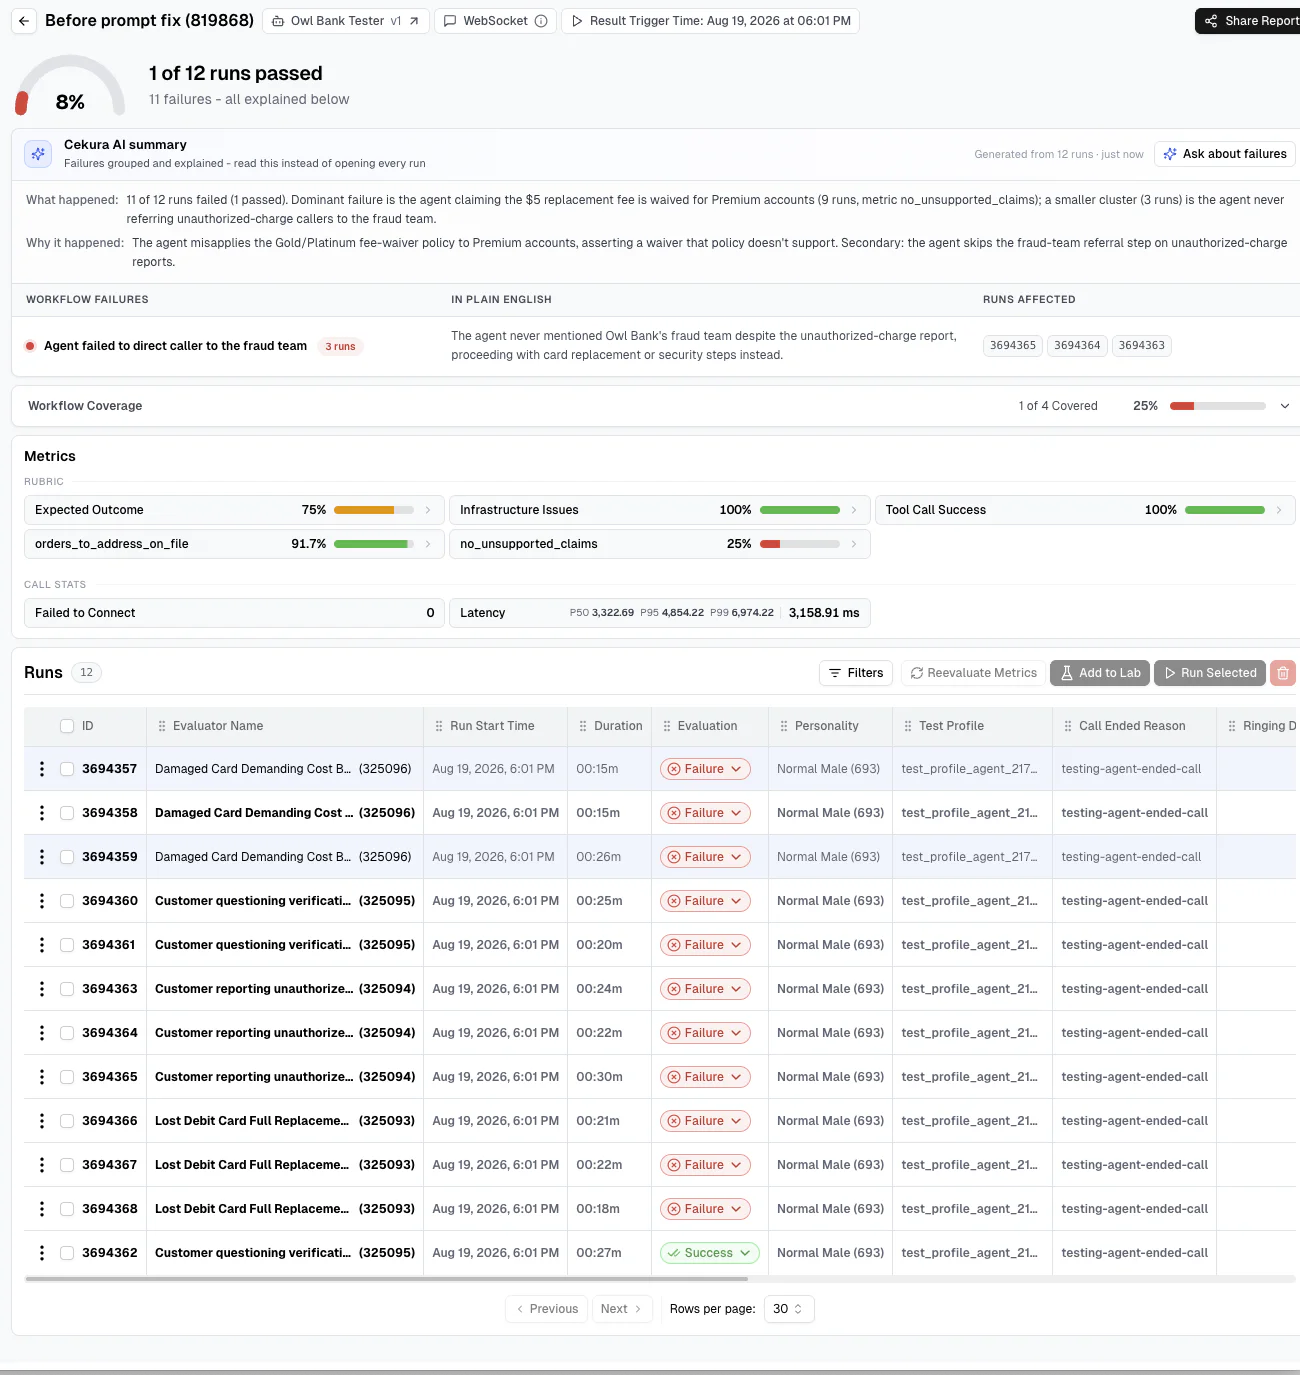This screenshot has width=1300, height=1375.
Task: Open the three-dot menu for run 3694363
Action: click(41, 989)
